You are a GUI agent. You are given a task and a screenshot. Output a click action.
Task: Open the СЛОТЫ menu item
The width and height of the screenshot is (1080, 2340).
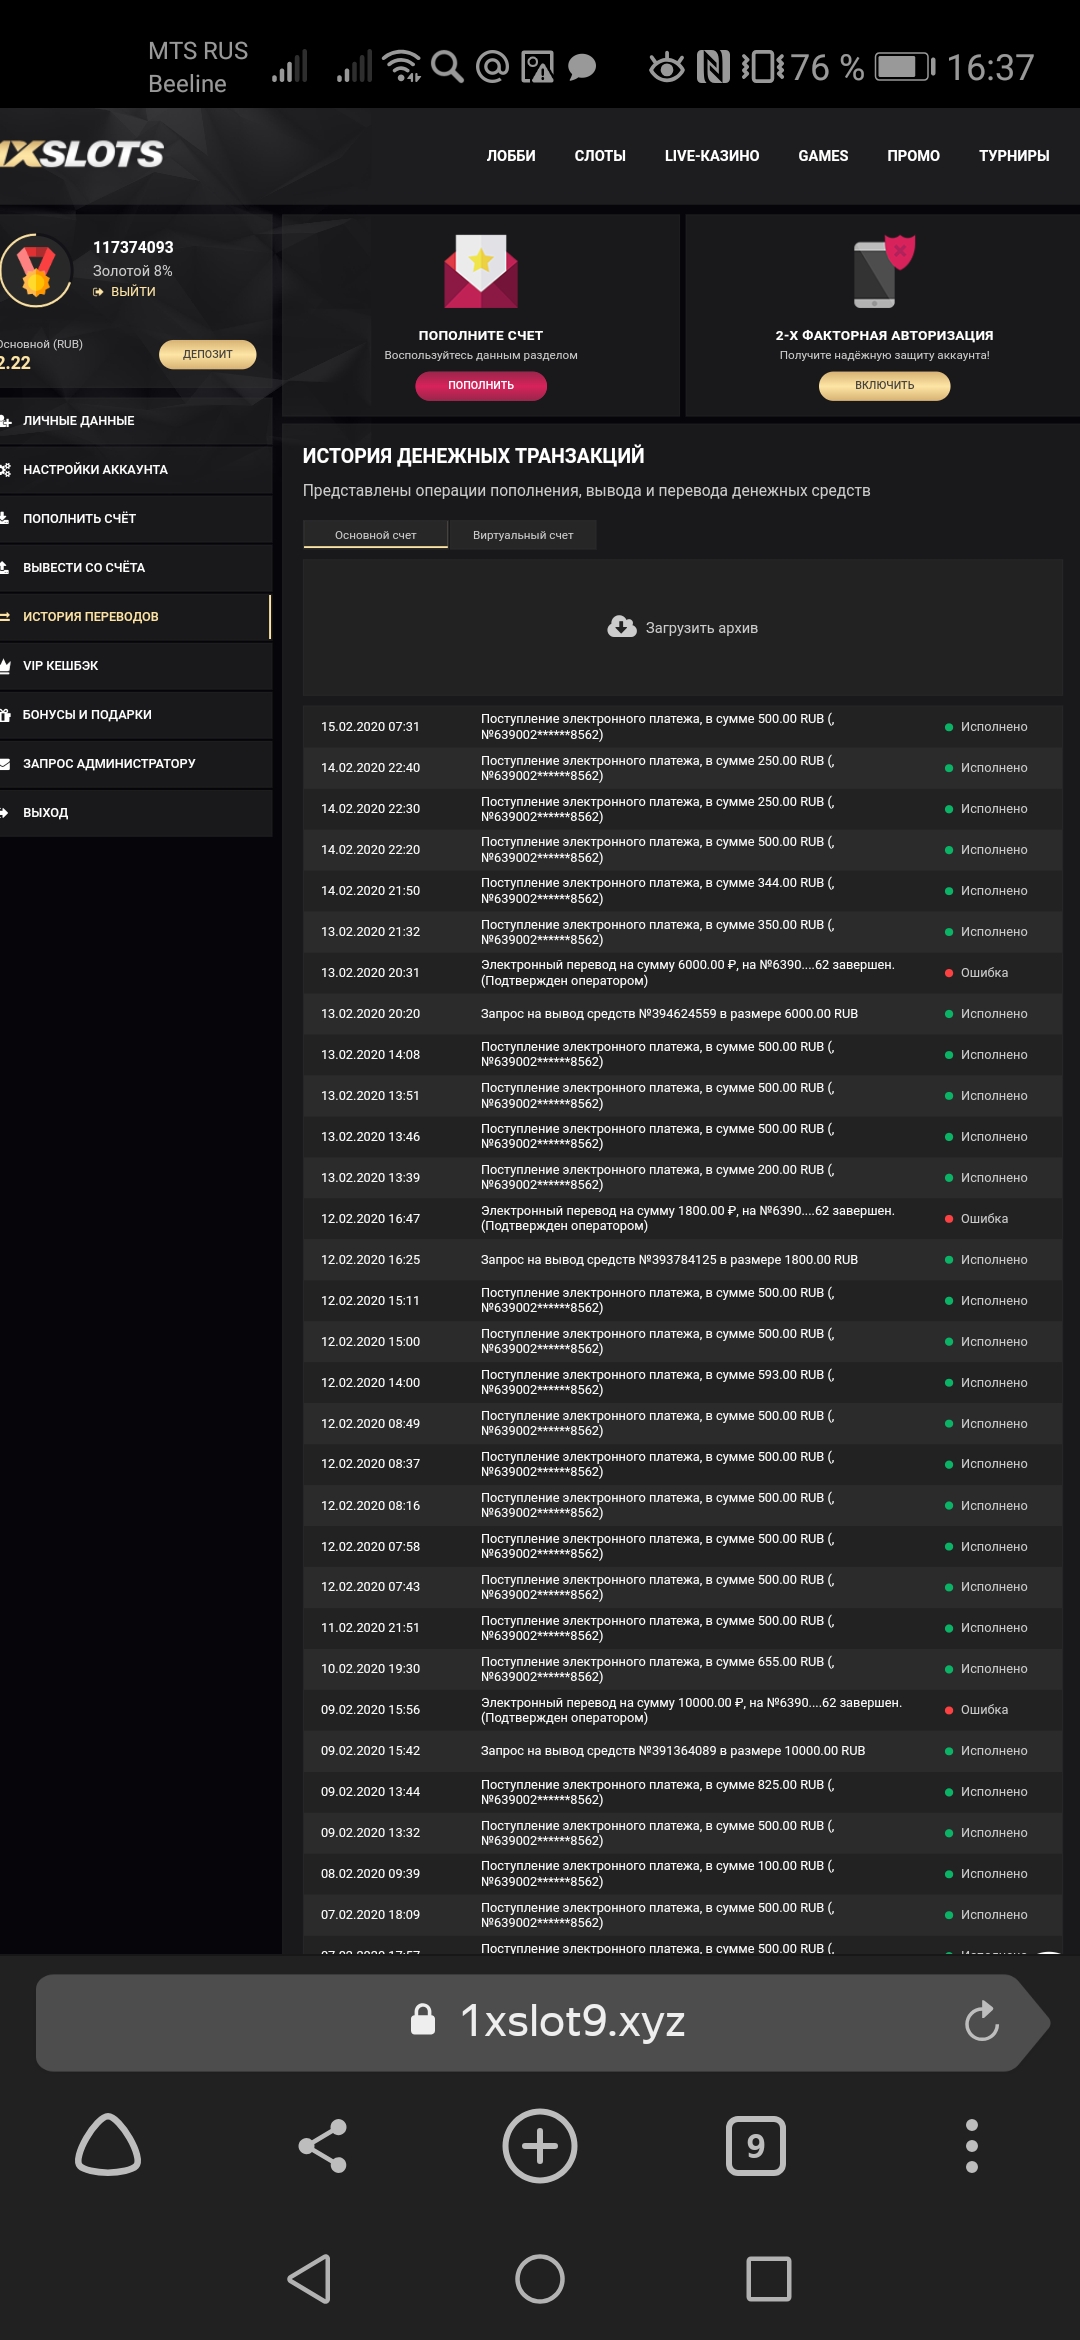599,156
